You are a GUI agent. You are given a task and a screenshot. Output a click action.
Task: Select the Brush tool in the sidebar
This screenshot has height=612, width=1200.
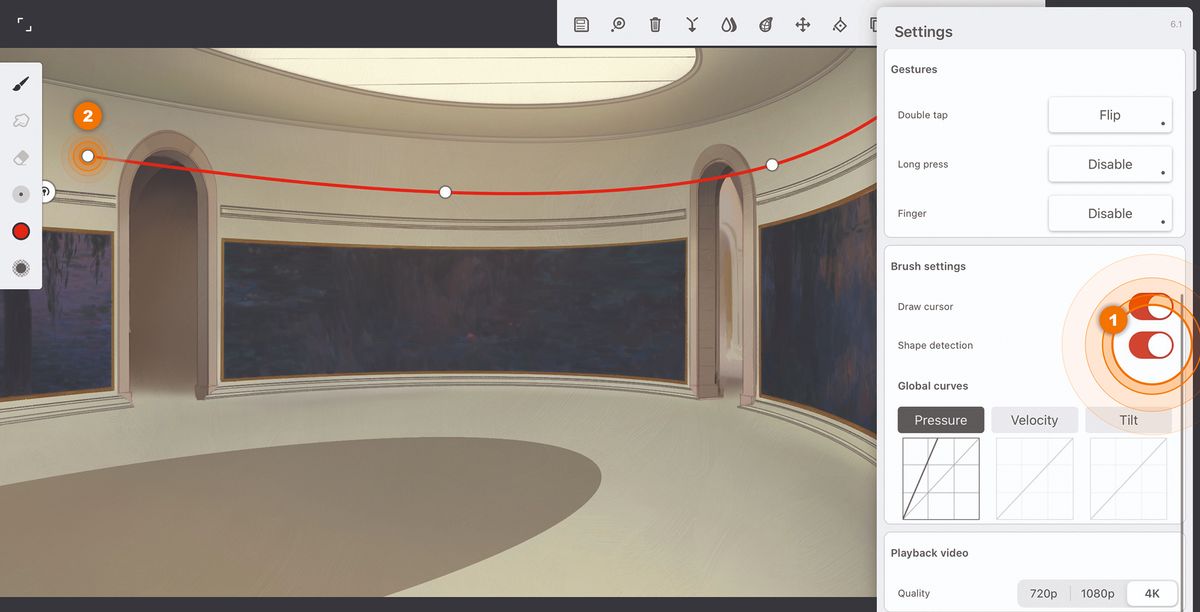(x=21, y=83)
